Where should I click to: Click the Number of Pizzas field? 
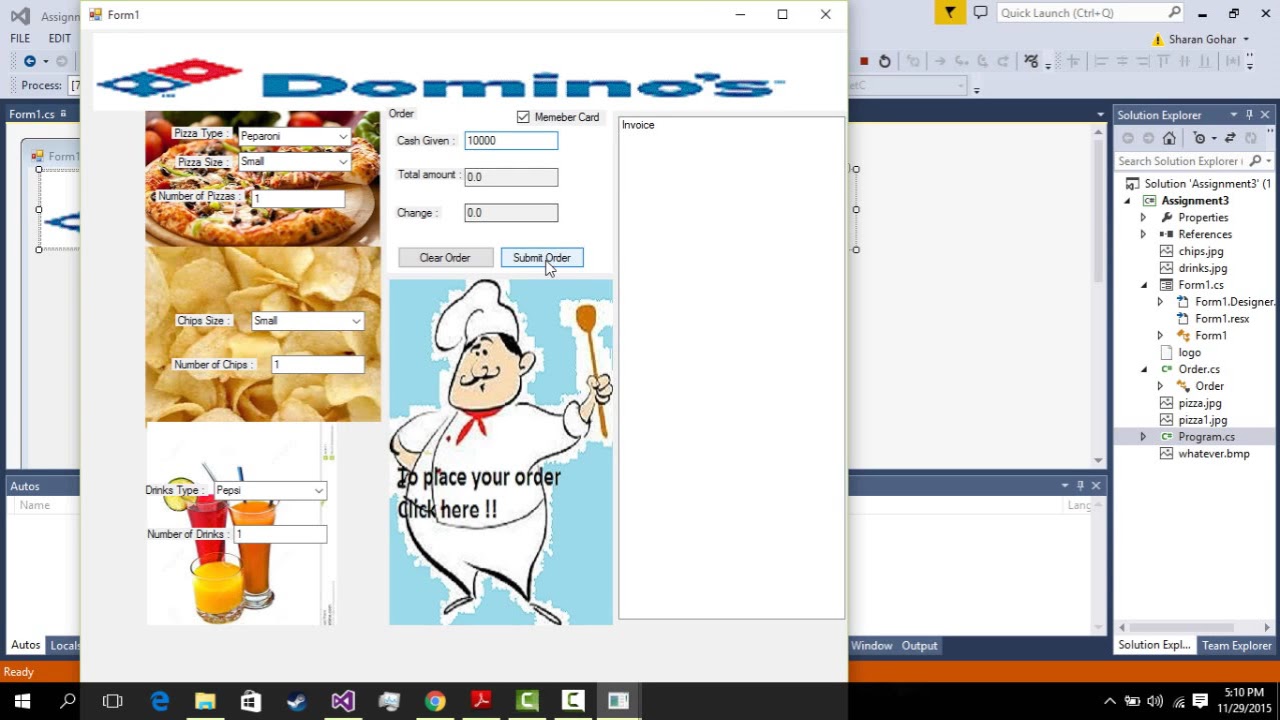coord(297,198)
